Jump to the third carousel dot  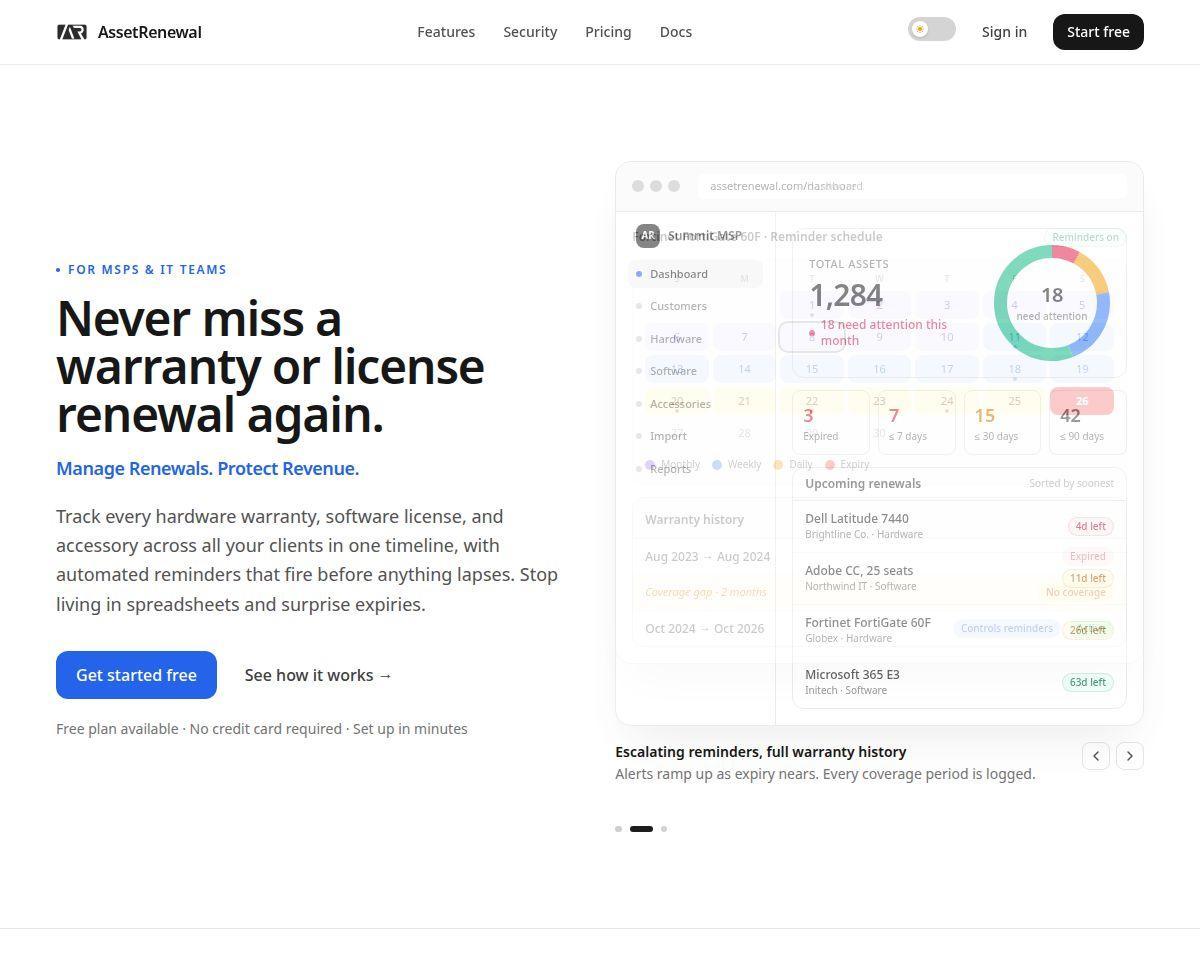pos(664,829)
